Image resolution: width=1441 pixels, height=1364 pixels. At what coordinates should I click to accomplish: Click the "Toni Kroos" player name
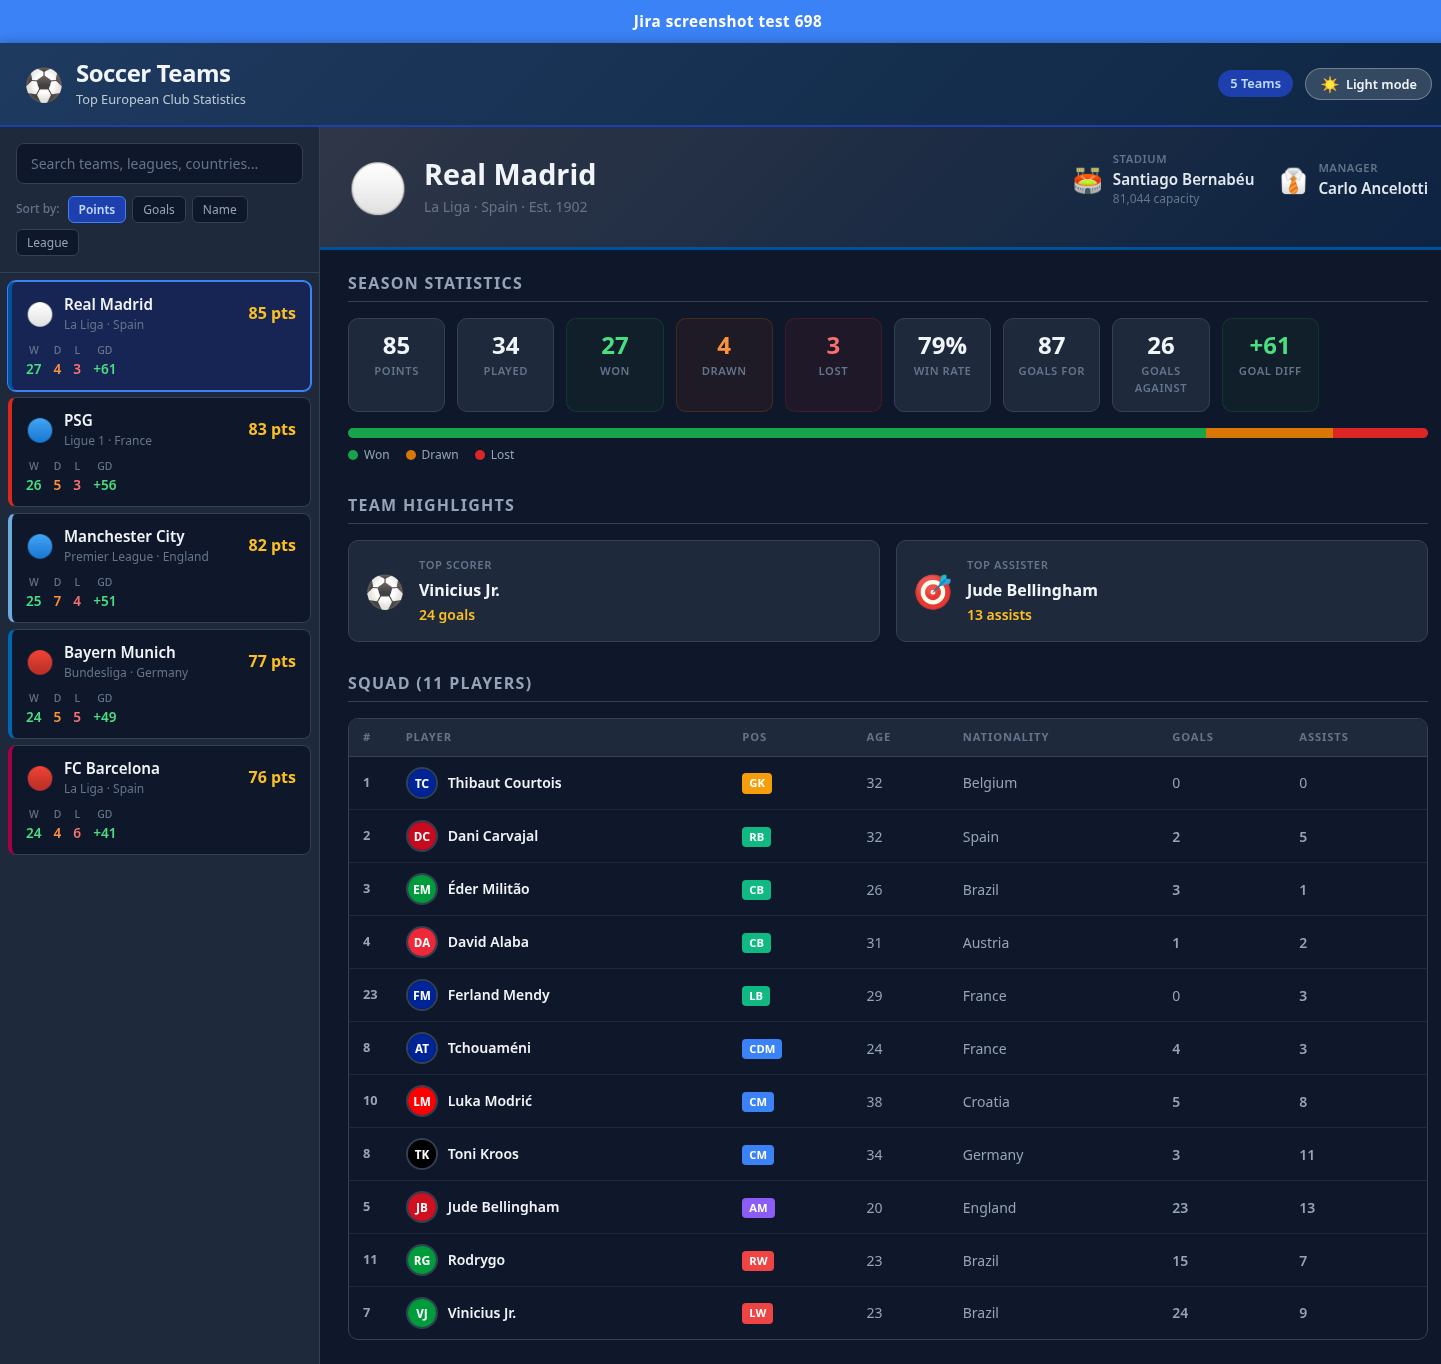pyautogui.click(x=483, y=1154)
